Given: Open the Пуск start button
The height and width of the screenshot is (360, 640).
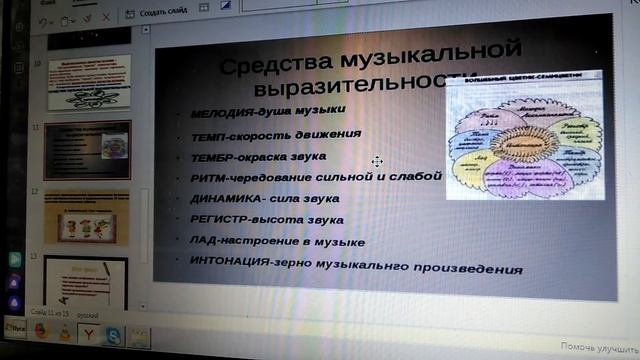Looking at the screenshot, I should tap(15, 328).
